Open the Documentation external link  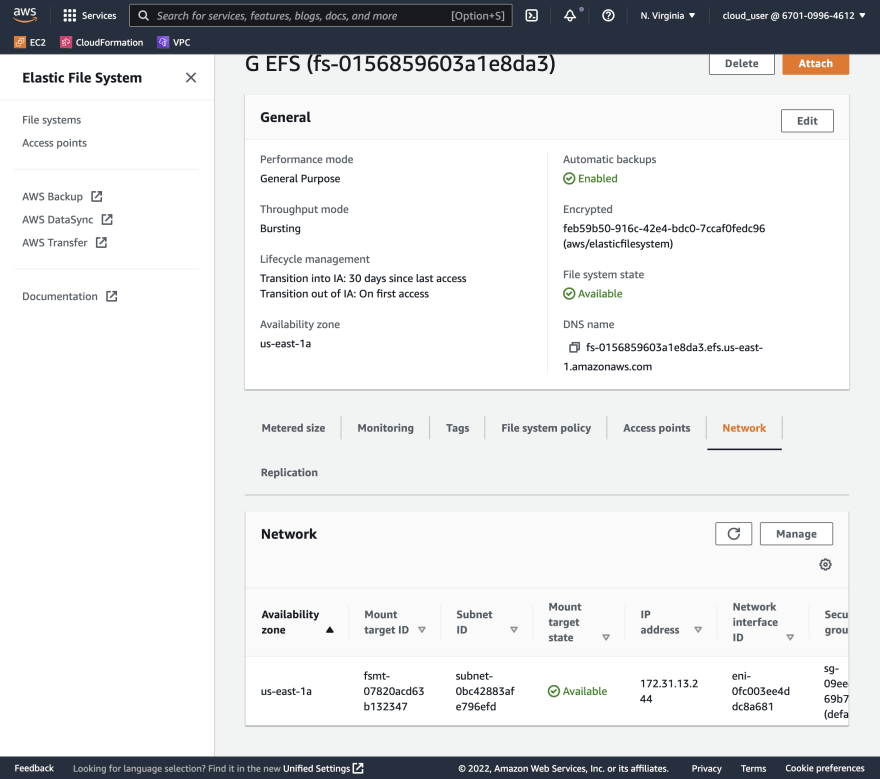pyautogui.click(x=70, y=296)
